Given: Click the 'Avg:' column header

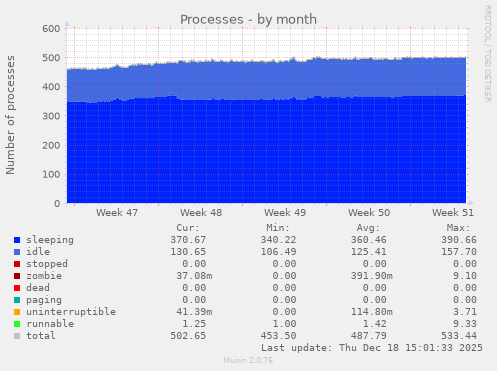Looking at the screenshot, I should pyautogui.click(x=368, y=228).
